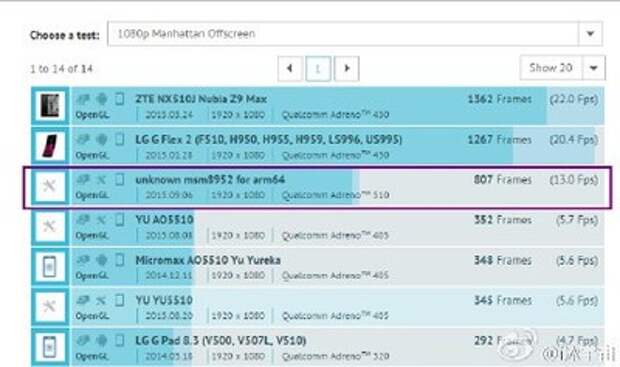The width and height of the screenshot is (620, 367).
Task: Click phone form-factor icon in YU YU5510 row
Action: point(119,300)
